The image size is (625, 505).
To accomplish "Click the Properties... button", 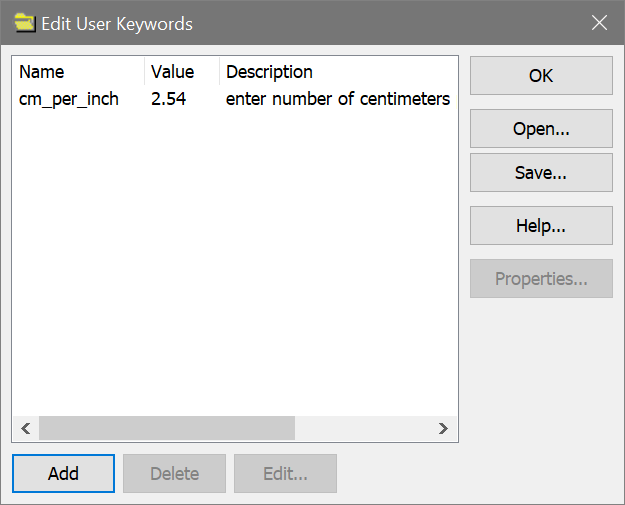I will pyautogui.click(x=541, y=278).
